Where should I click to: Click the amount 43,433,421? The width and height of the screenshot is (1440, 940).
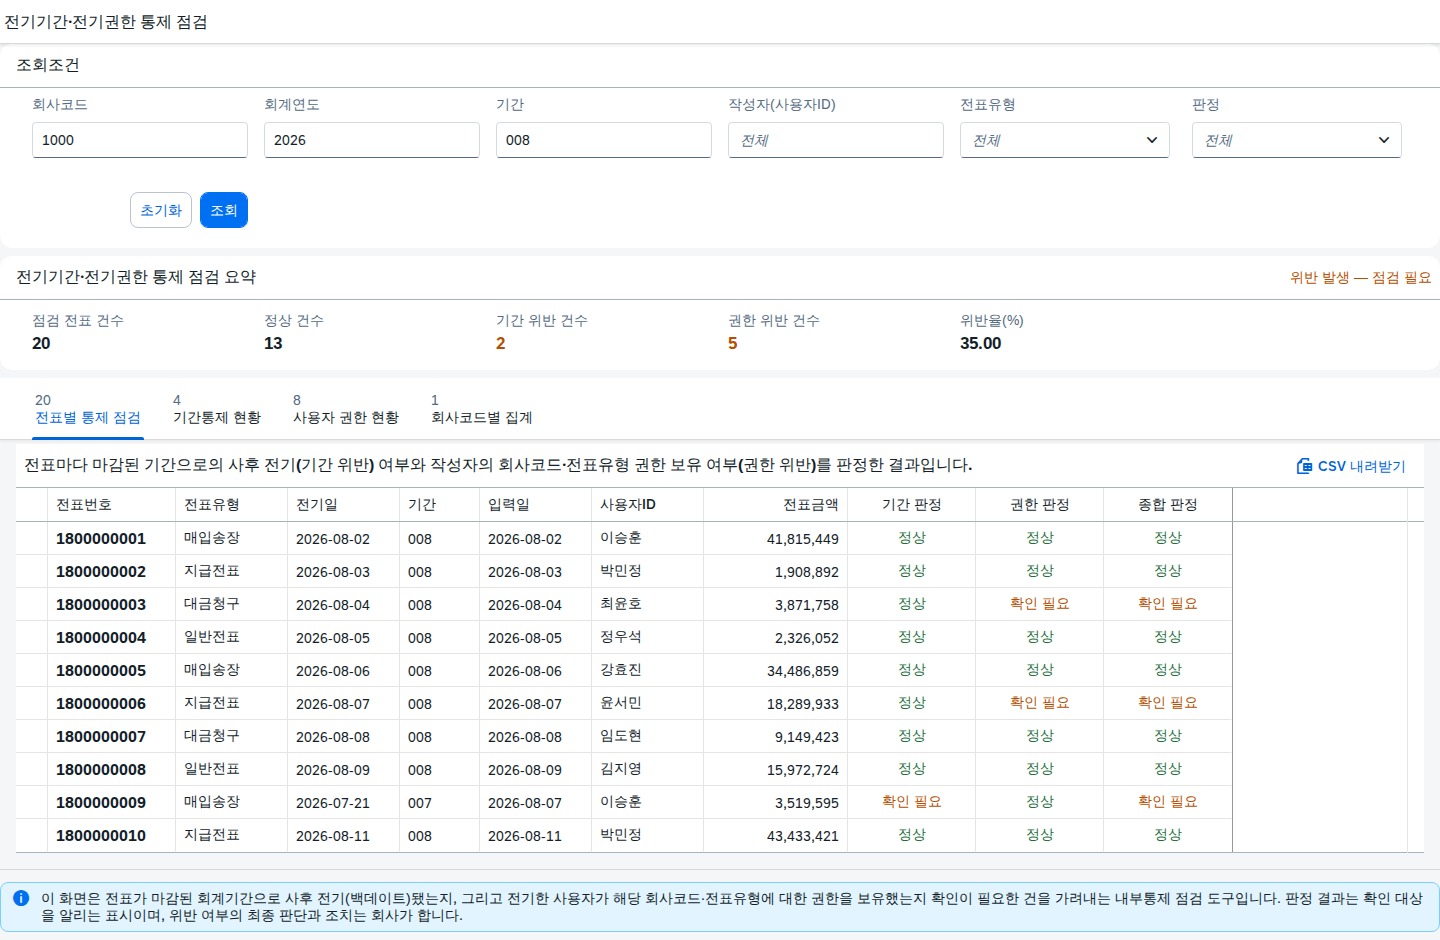click(803, 836)
